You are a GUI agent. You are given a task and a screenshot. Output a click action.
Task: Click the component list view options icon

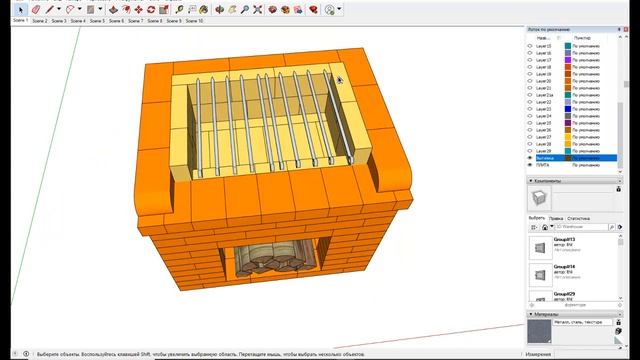[x=534, y=227]
